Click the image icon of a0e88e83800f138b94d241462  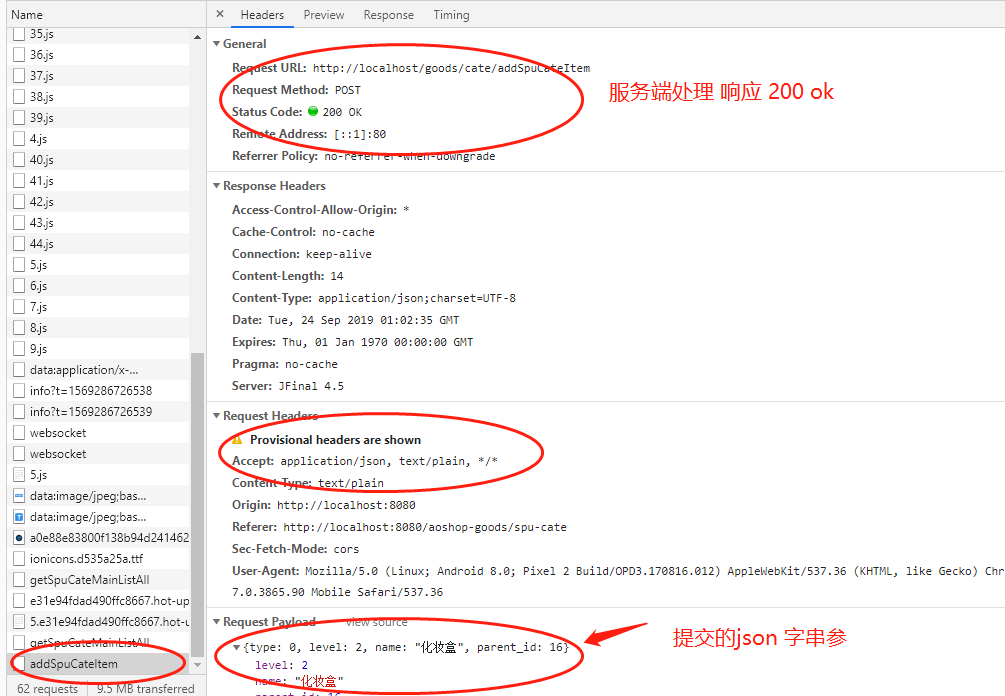(19, 538)
